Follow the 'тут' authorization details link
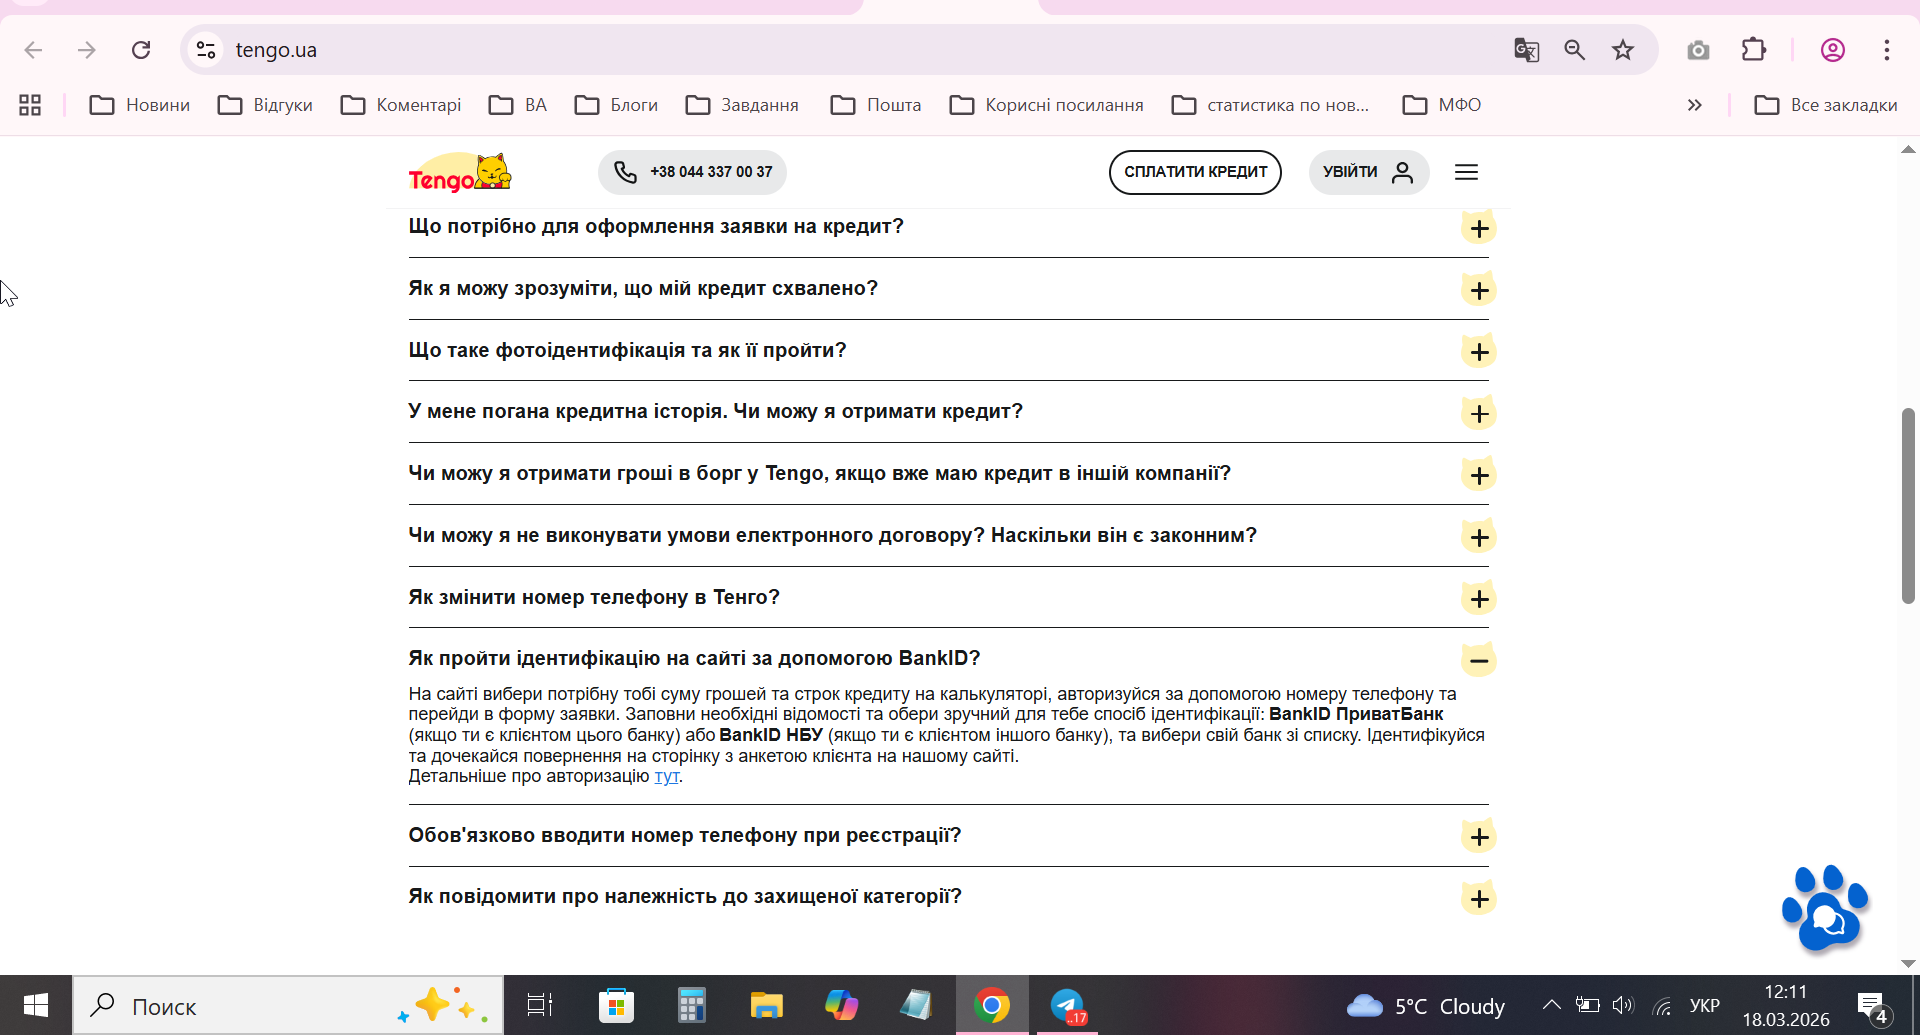The image size is (1920, 1035). (x=666, y=776)
